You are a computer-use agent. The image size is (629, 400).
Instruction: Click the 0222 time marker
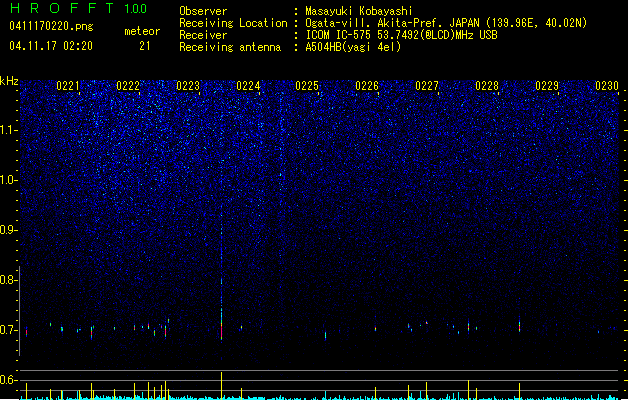click(128, 86)
